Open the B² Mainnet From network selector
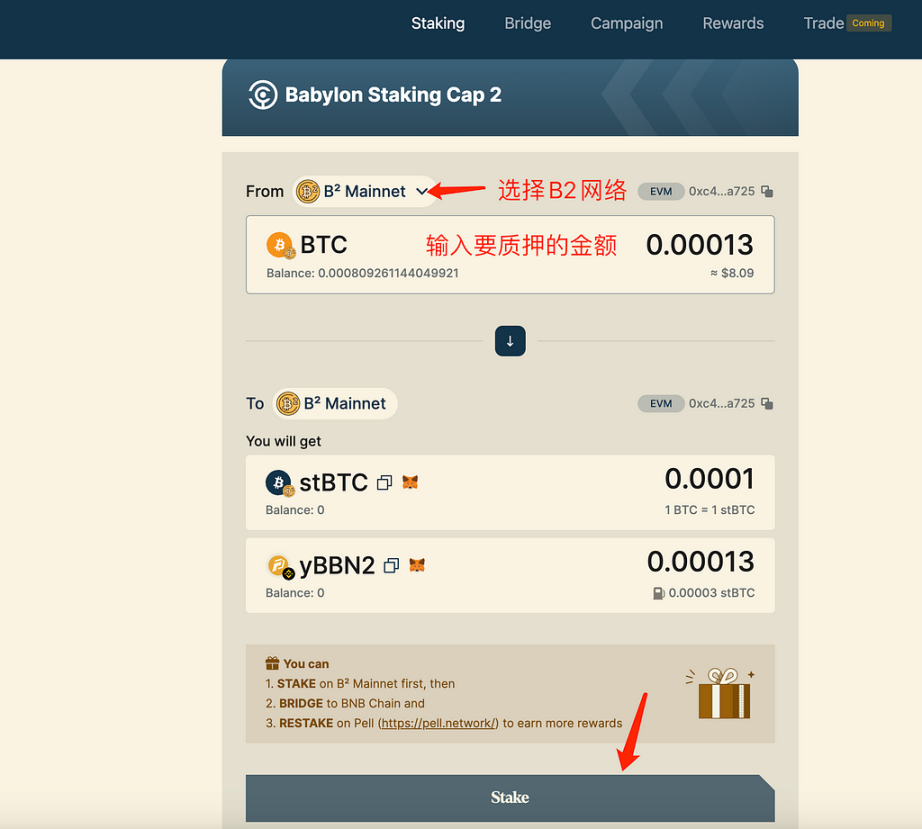The image size is (922, 829). click(x=365, y=191)
